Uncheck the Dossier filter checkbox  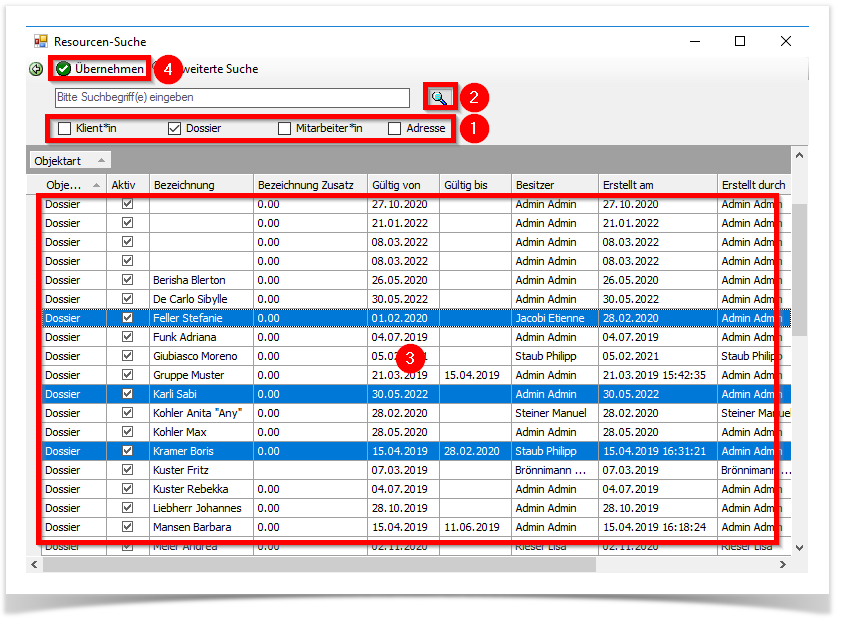click(174, 128)
